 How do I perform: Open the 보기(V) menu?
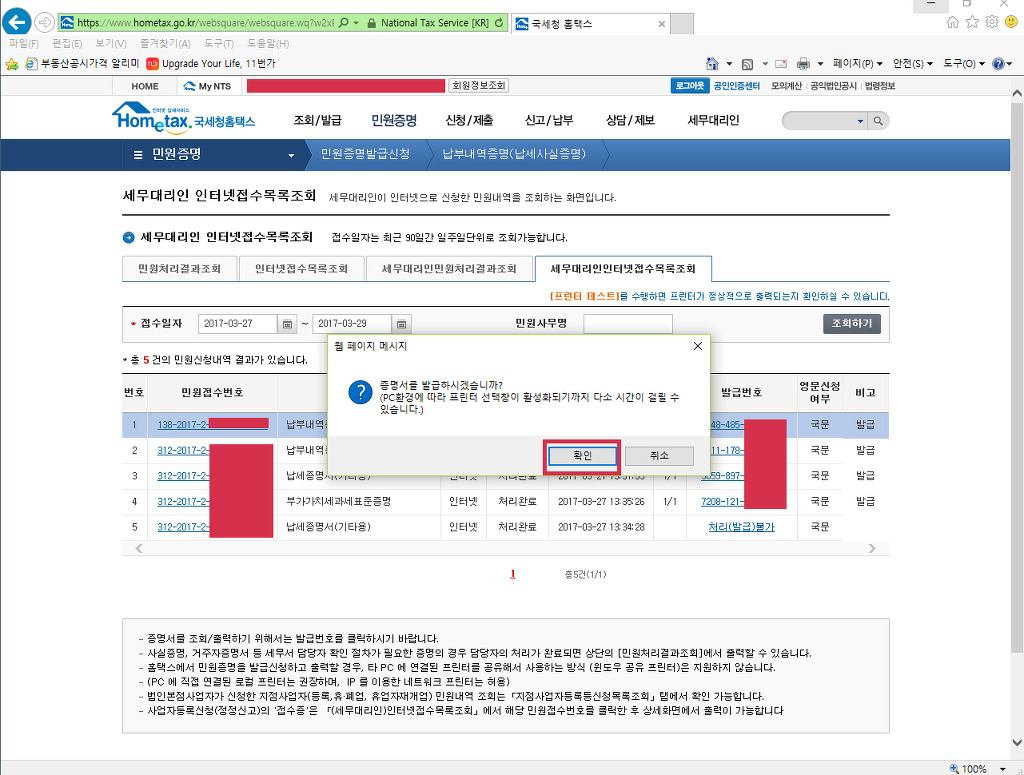tap(110, 44)
